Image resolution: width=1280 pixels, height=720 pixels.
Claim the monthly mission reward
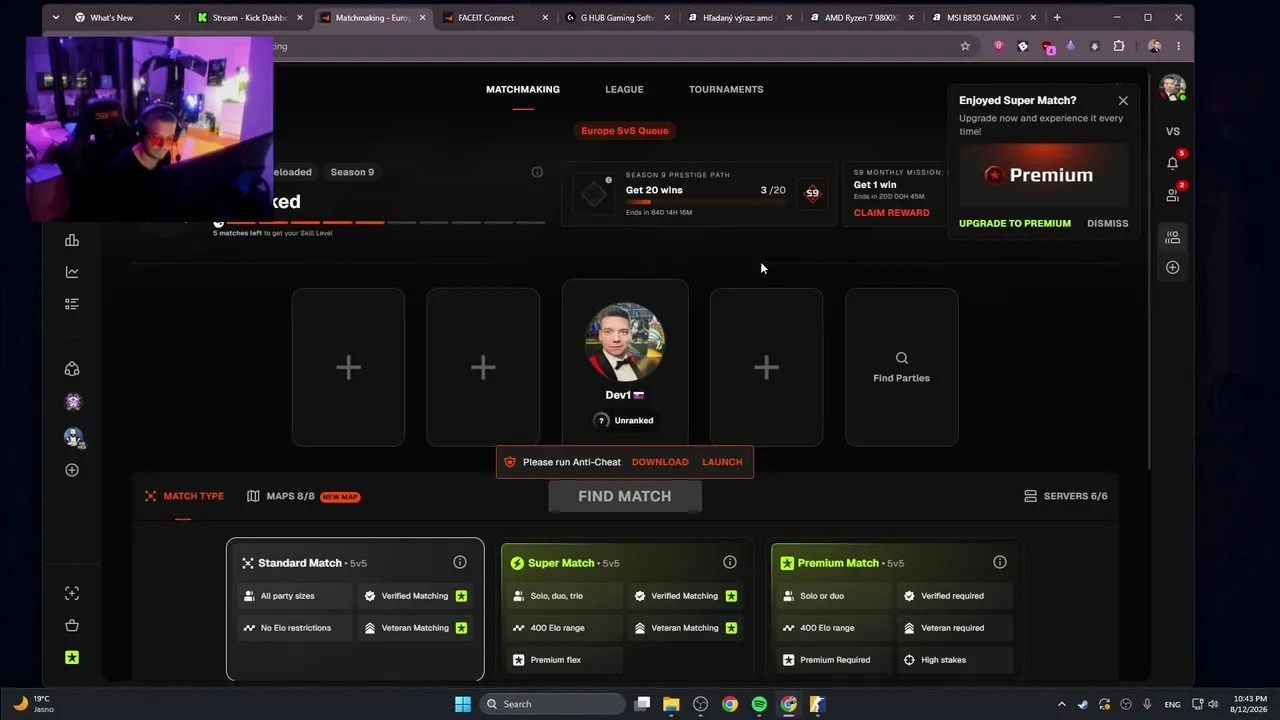(892, 212)
